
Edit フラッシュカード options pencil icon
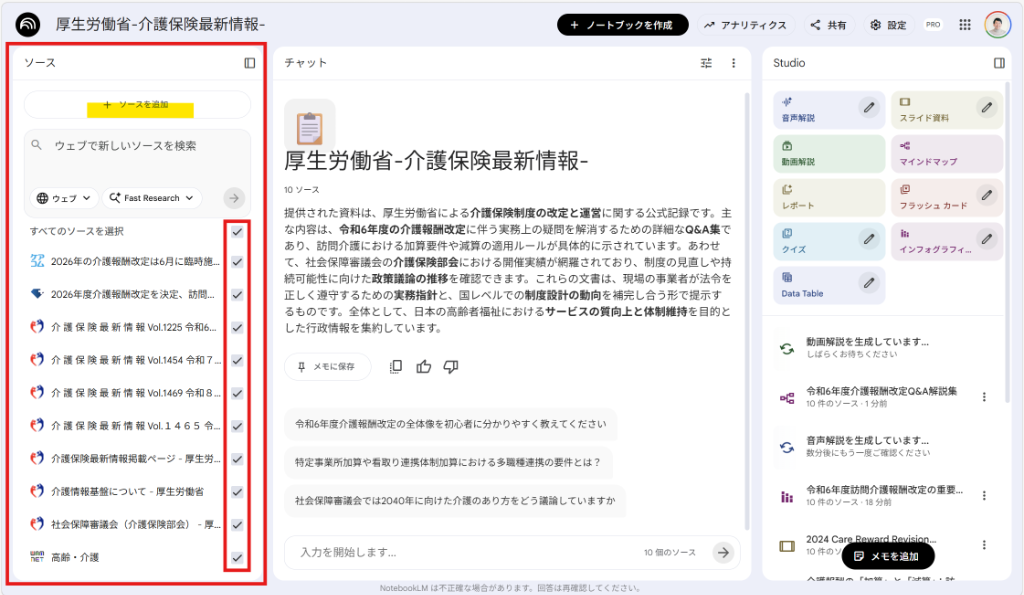click(986, 195)
